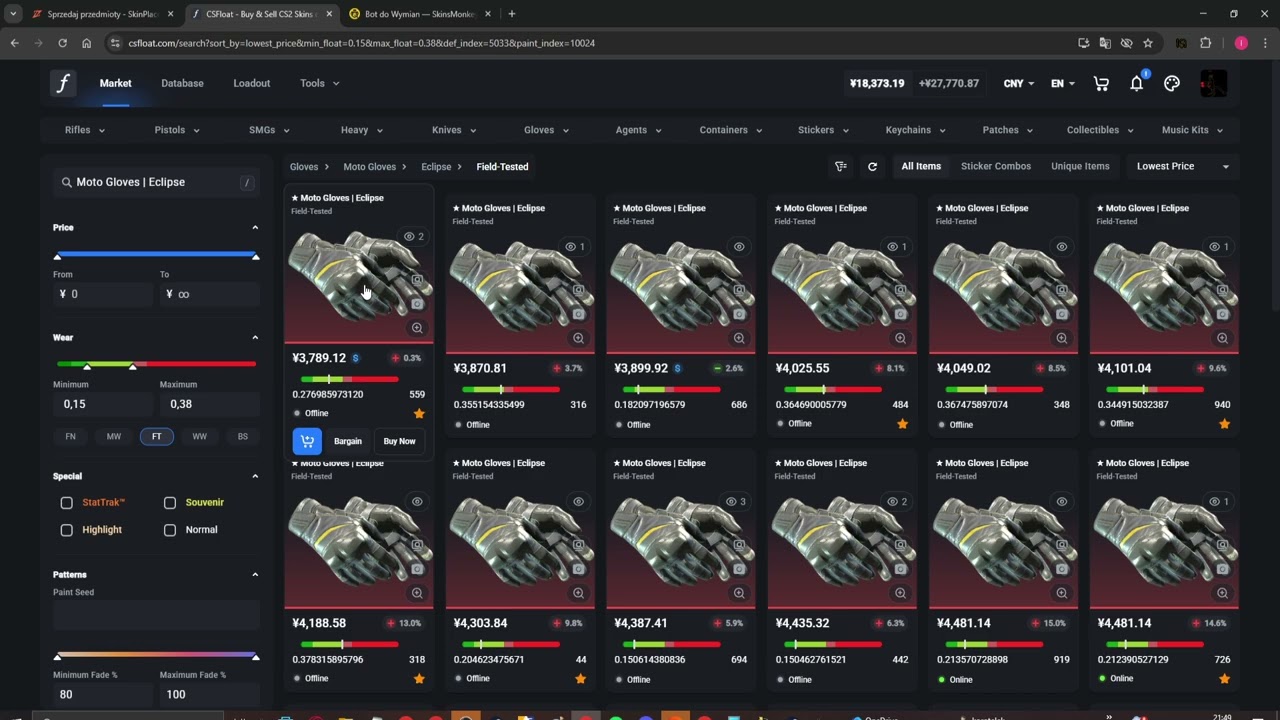The image size is (1280, 720).
Task: Open the Tools menu
Action: tap(320, 84)
